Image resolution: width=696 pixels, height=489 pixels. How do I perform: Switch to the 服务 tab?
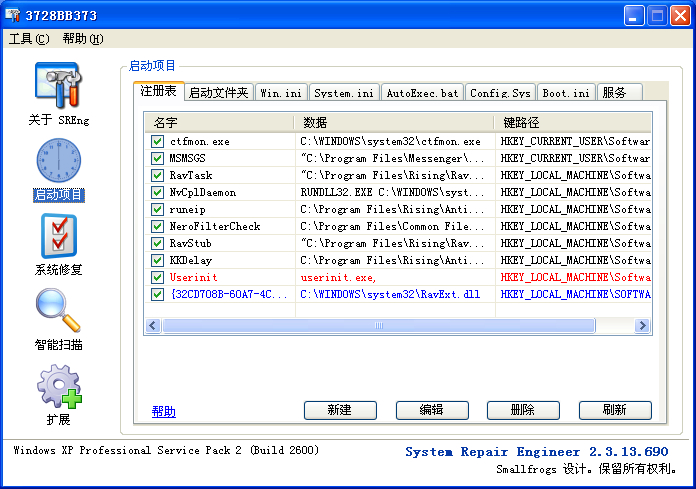[619, 93]
